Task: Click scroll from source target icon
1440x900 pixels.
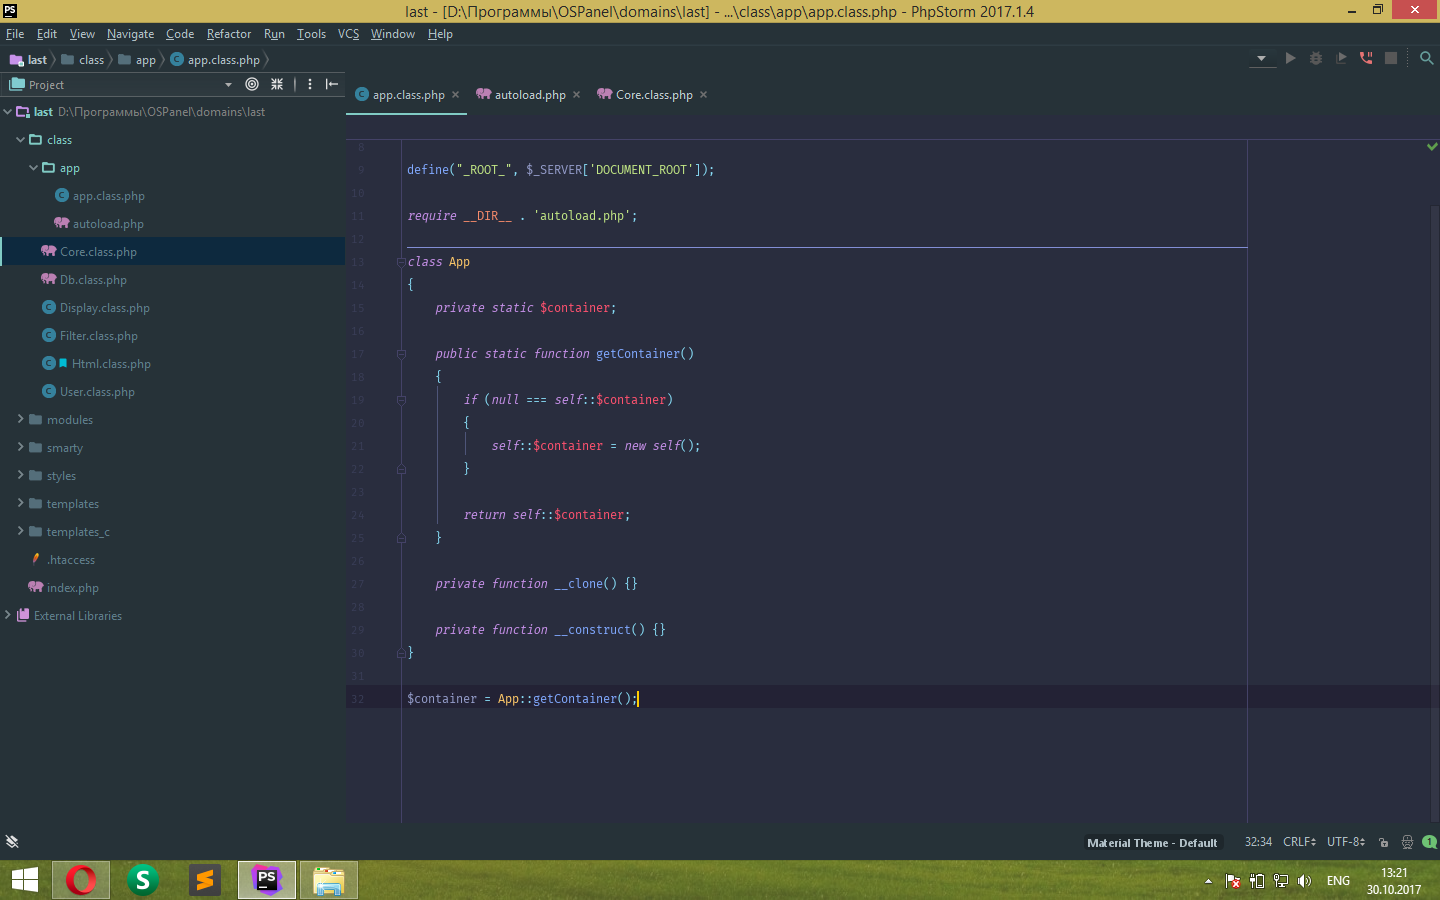Action: [252, 84]
